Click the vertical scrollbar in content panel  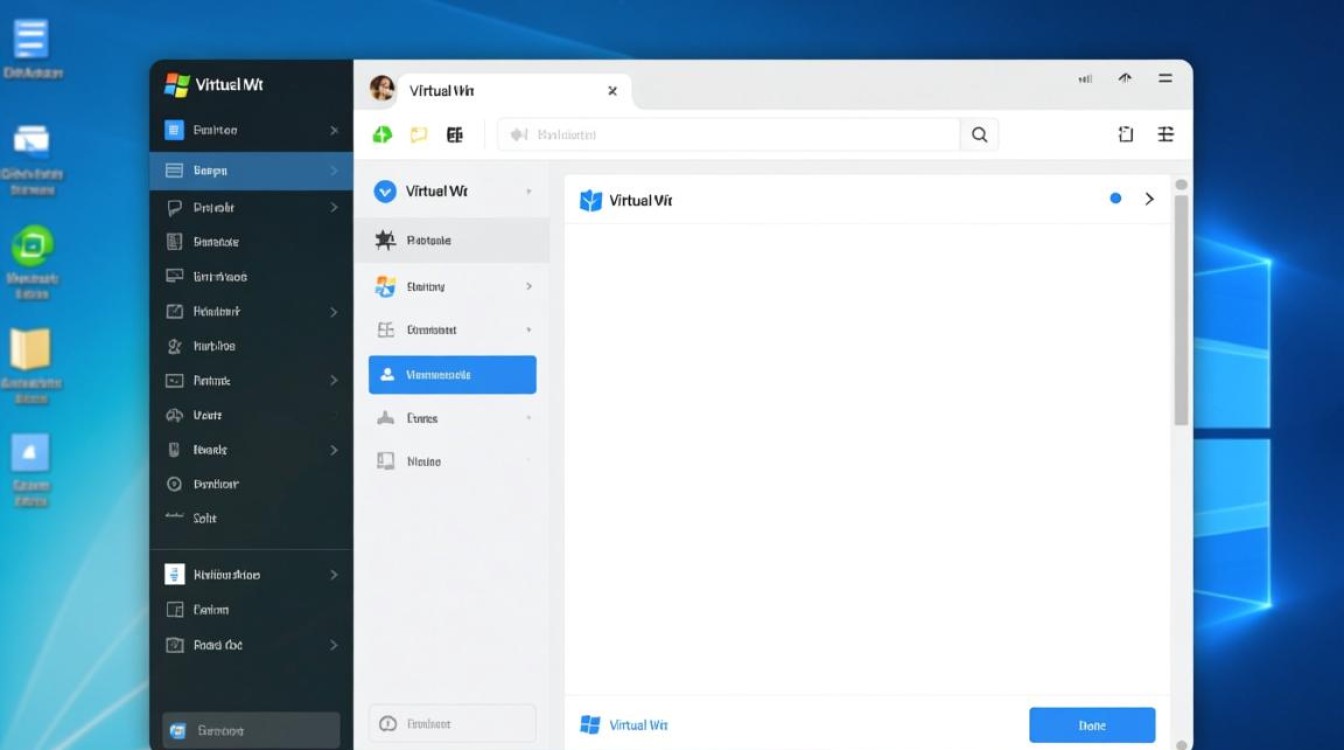[x=1181, y=310]
